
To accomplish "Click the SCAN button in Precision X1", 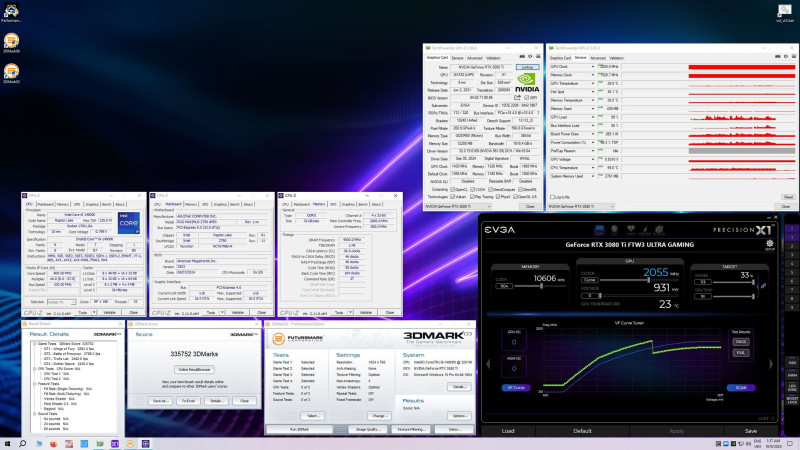I will point(741,388).
